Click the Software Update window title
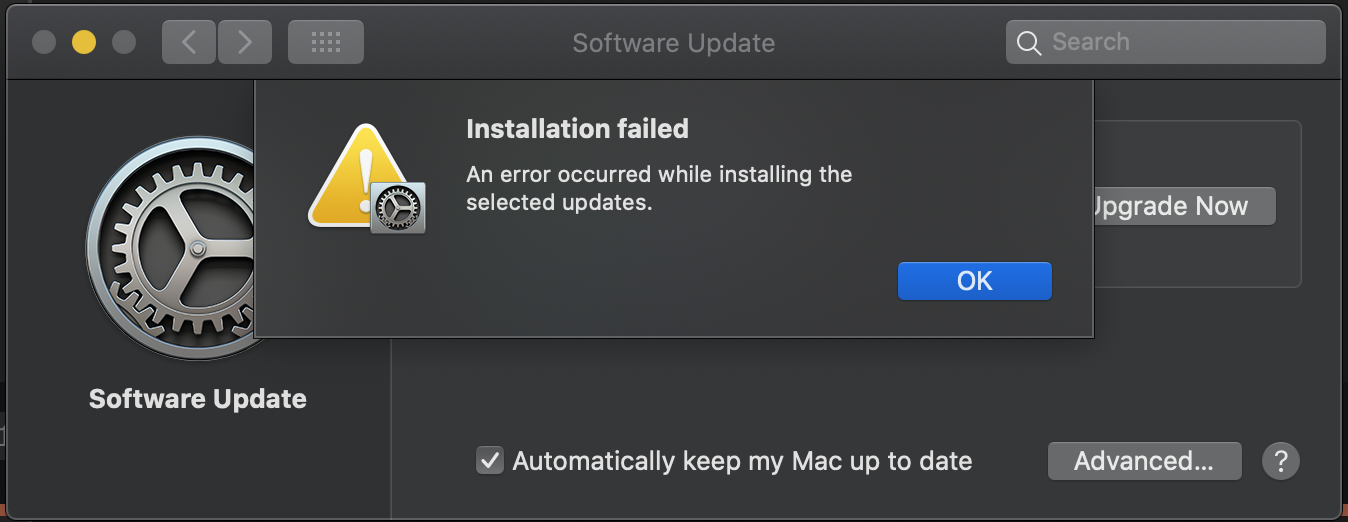This screenshot has width=1348, height=522. [x=673, y=43]
